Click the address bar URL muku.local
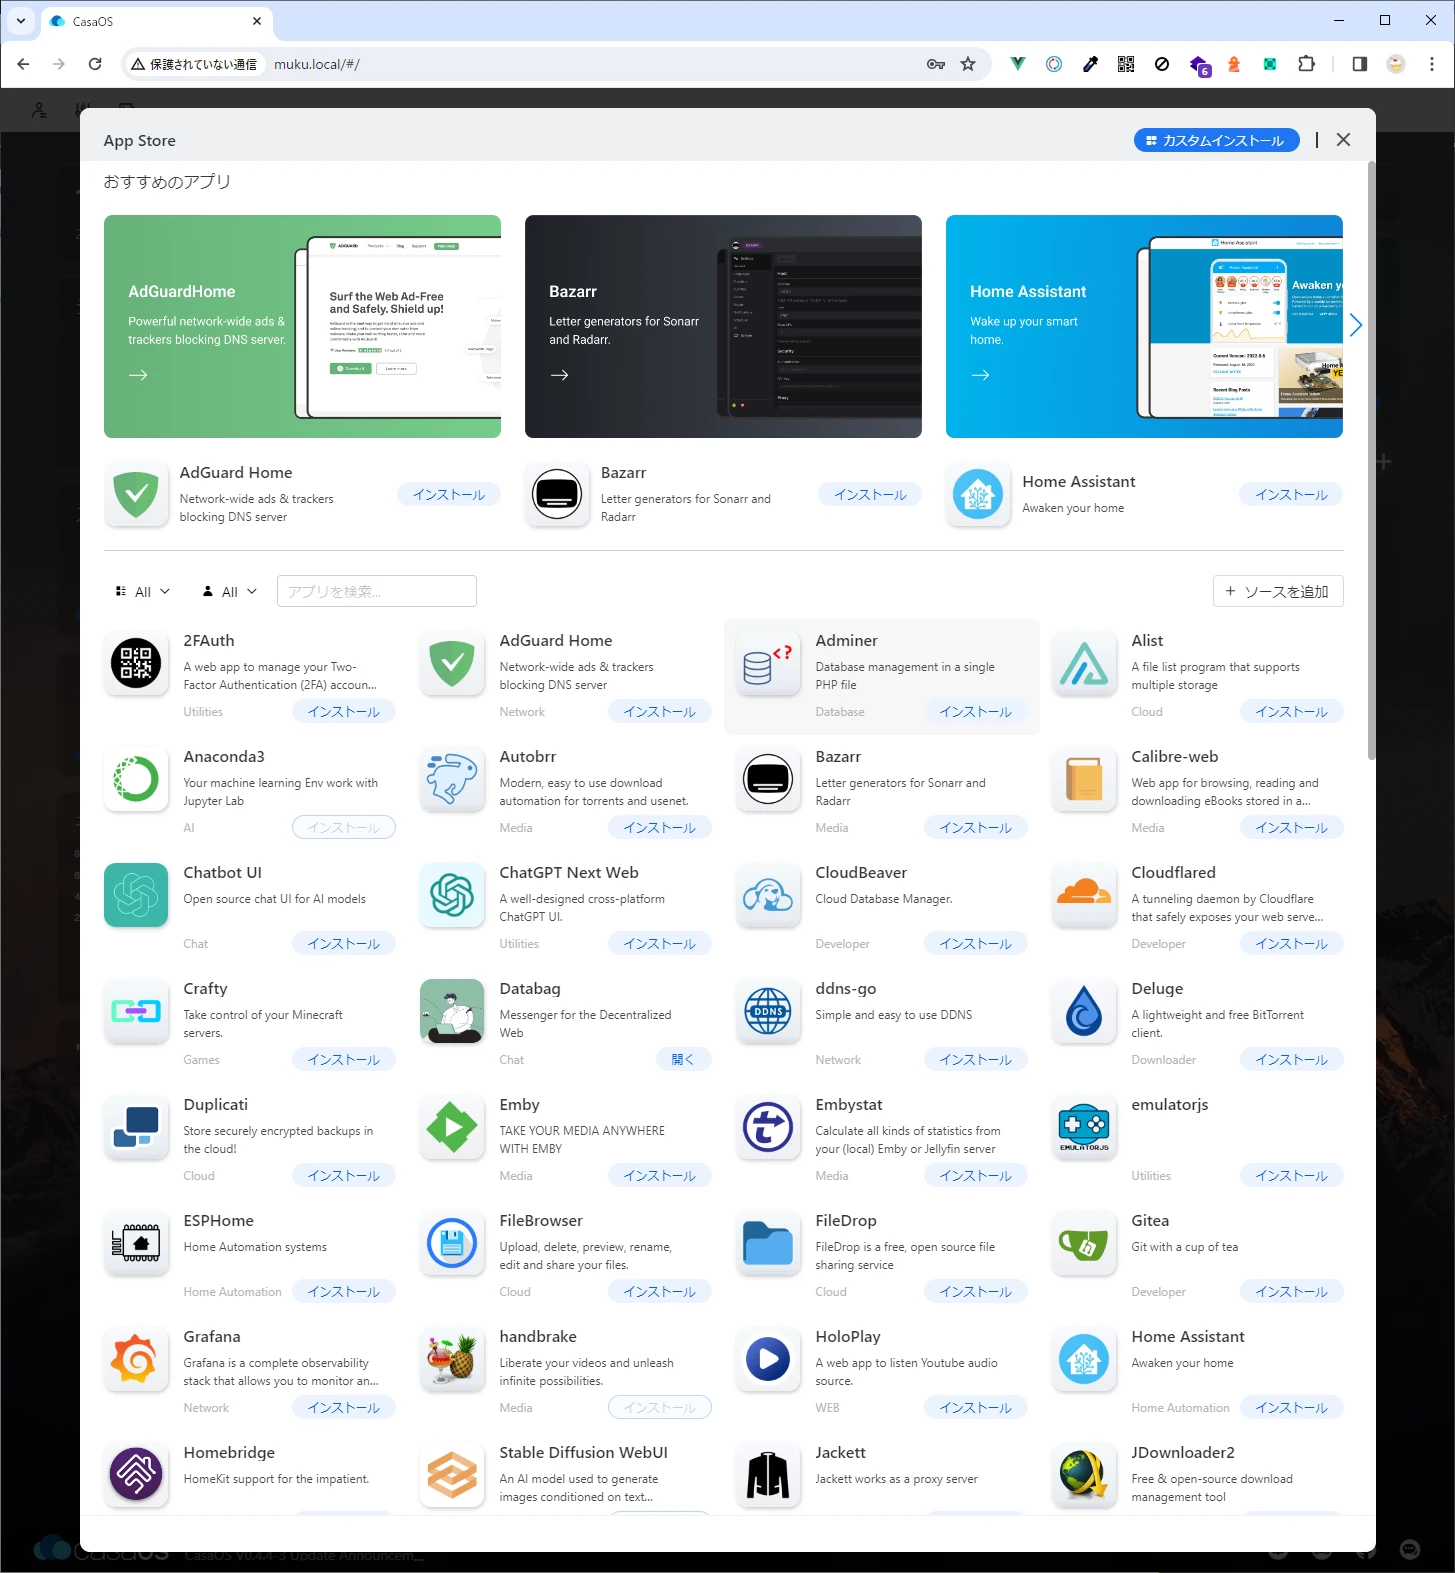This screenshot has height=1573, width=1455. (316, 64)
